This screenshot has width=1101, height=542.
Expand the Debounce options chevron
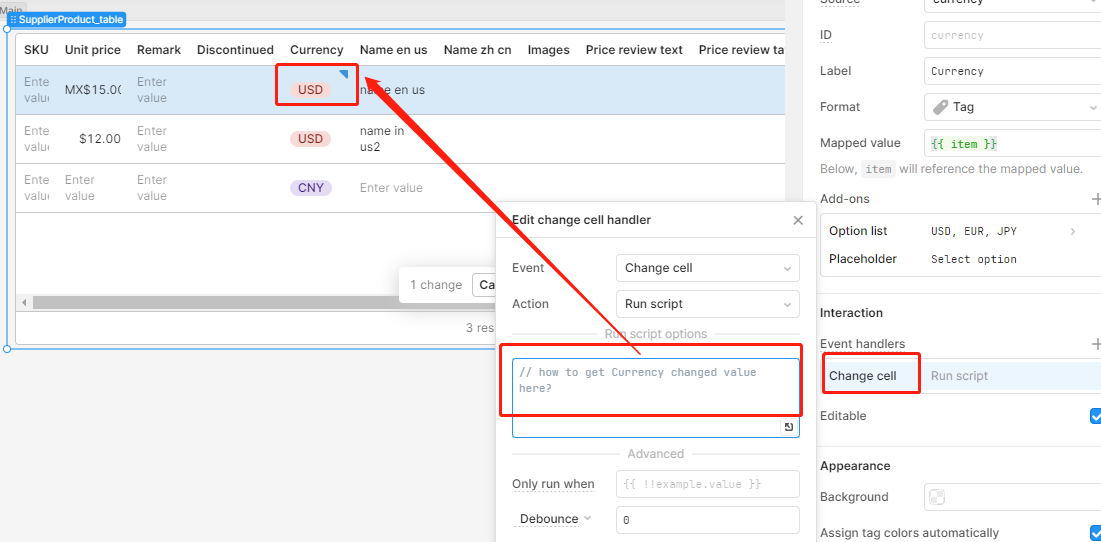[x=588, y=518]
